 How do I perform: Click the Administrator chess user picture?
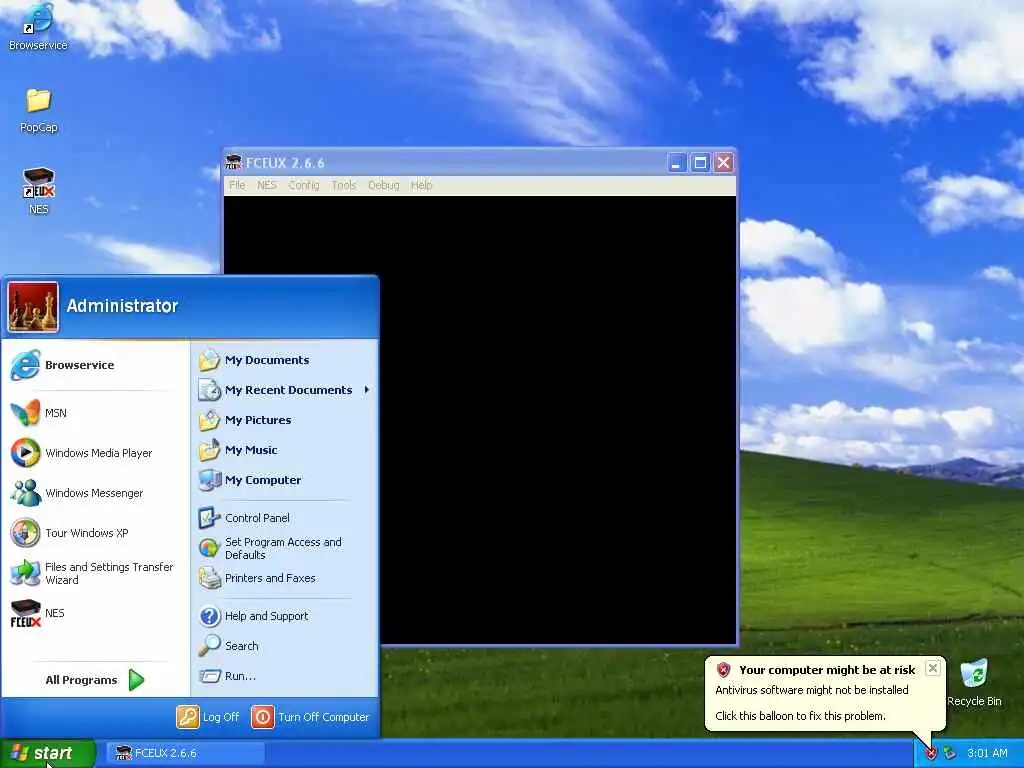[33, 307]
